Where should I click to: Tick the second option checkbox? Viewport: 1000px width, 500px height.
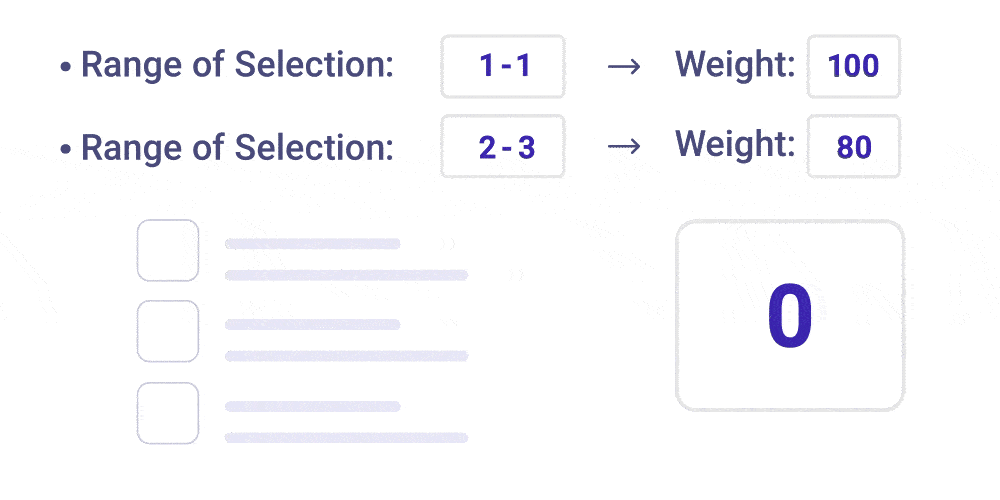pyautogui.click(x=167, y=332)
